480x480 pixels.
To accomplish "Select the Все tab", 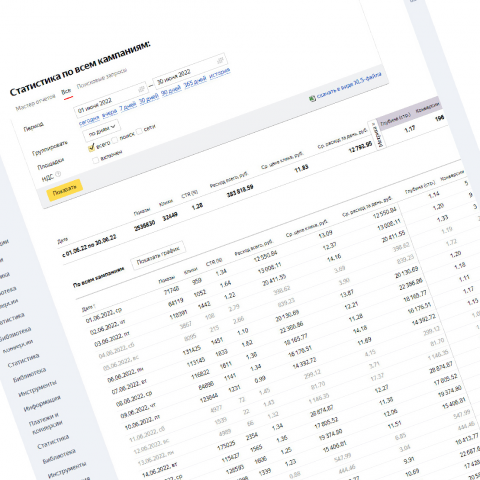I will 67,92.
